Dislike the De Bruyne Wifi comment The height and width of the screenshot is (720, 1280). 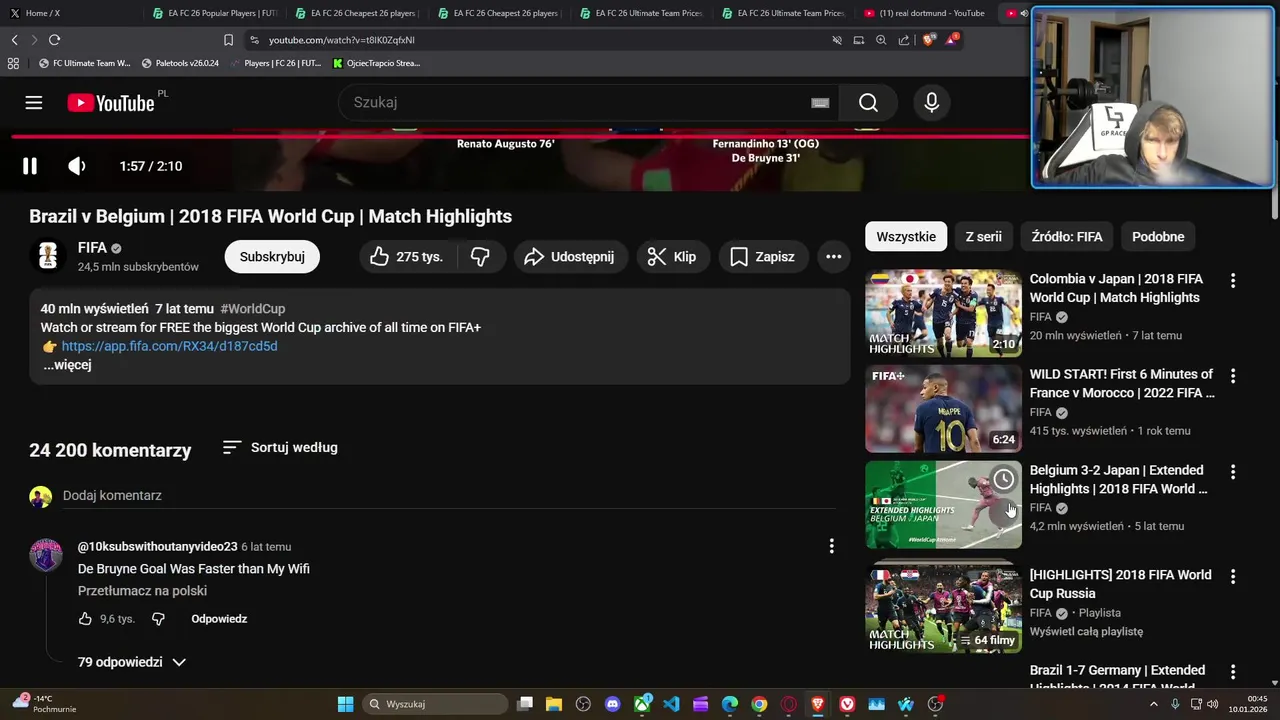[158, 619]
